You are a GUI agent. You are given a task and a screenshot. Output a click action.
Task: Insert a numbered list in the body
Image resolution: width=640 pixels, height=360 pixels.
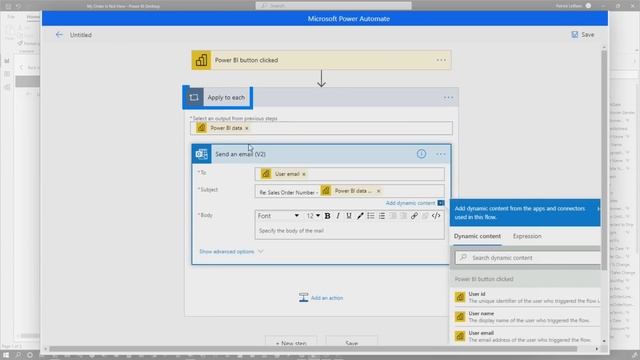click(382, 216)
